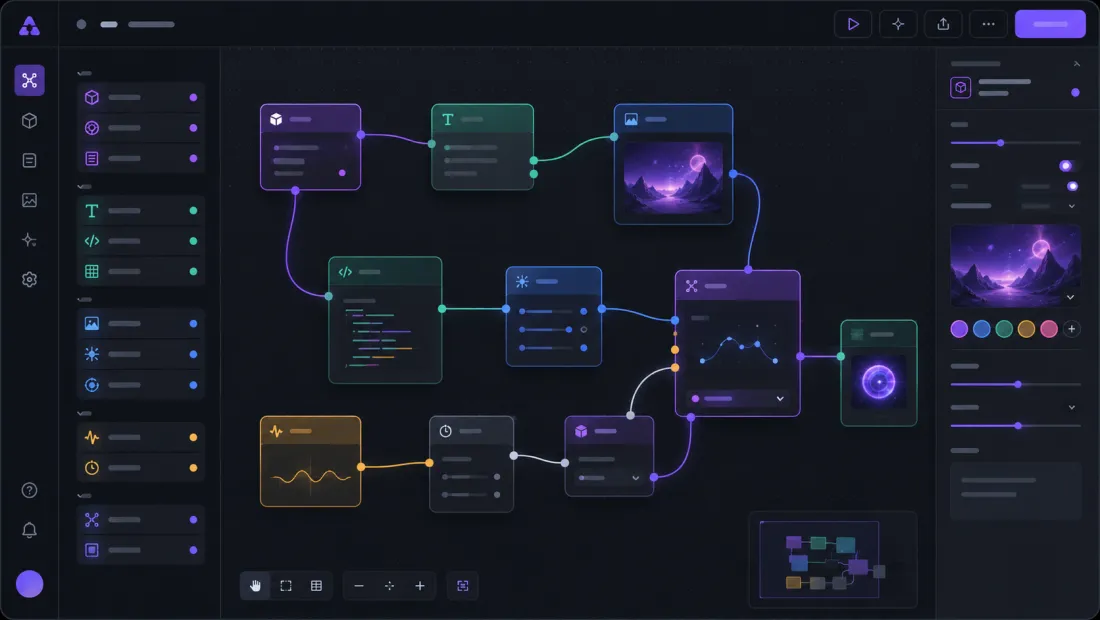Click the text field at properties panel bottom

(x=1015, y=491)
